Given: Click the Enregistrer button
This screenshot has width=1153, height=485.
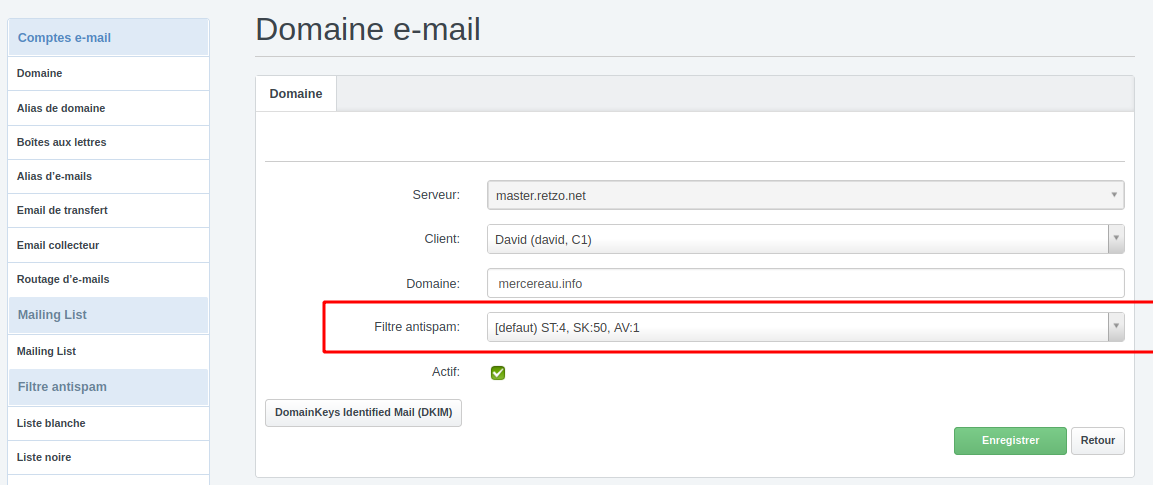Looking at the screenshot, I should point(1010,441).
